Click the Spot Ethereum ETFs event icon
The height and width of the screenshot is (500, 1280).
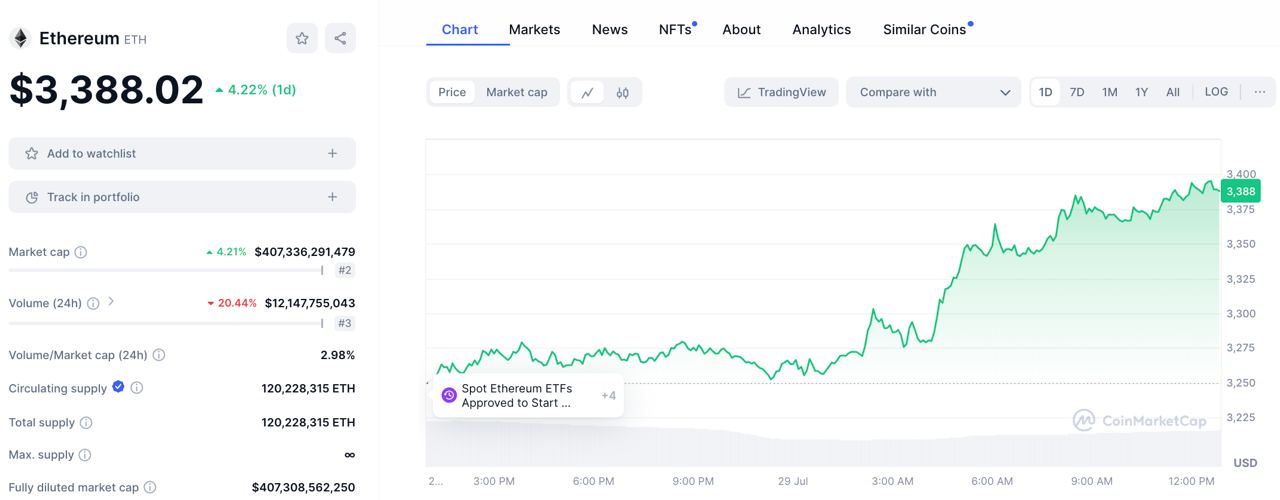click(x=449, y=396)
